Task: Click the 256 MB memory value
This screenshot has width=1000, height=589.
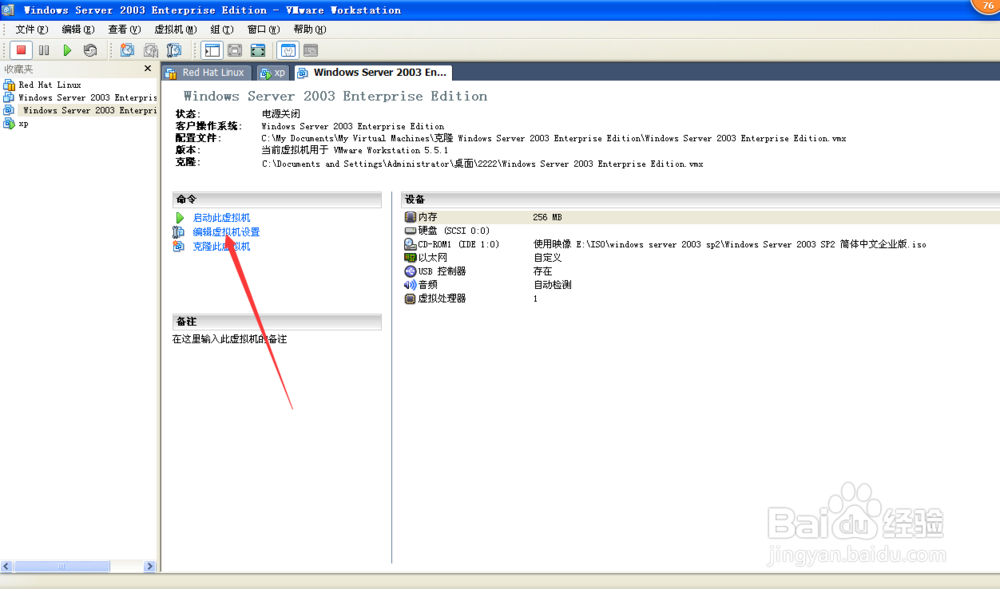Action: coord(547,217)
